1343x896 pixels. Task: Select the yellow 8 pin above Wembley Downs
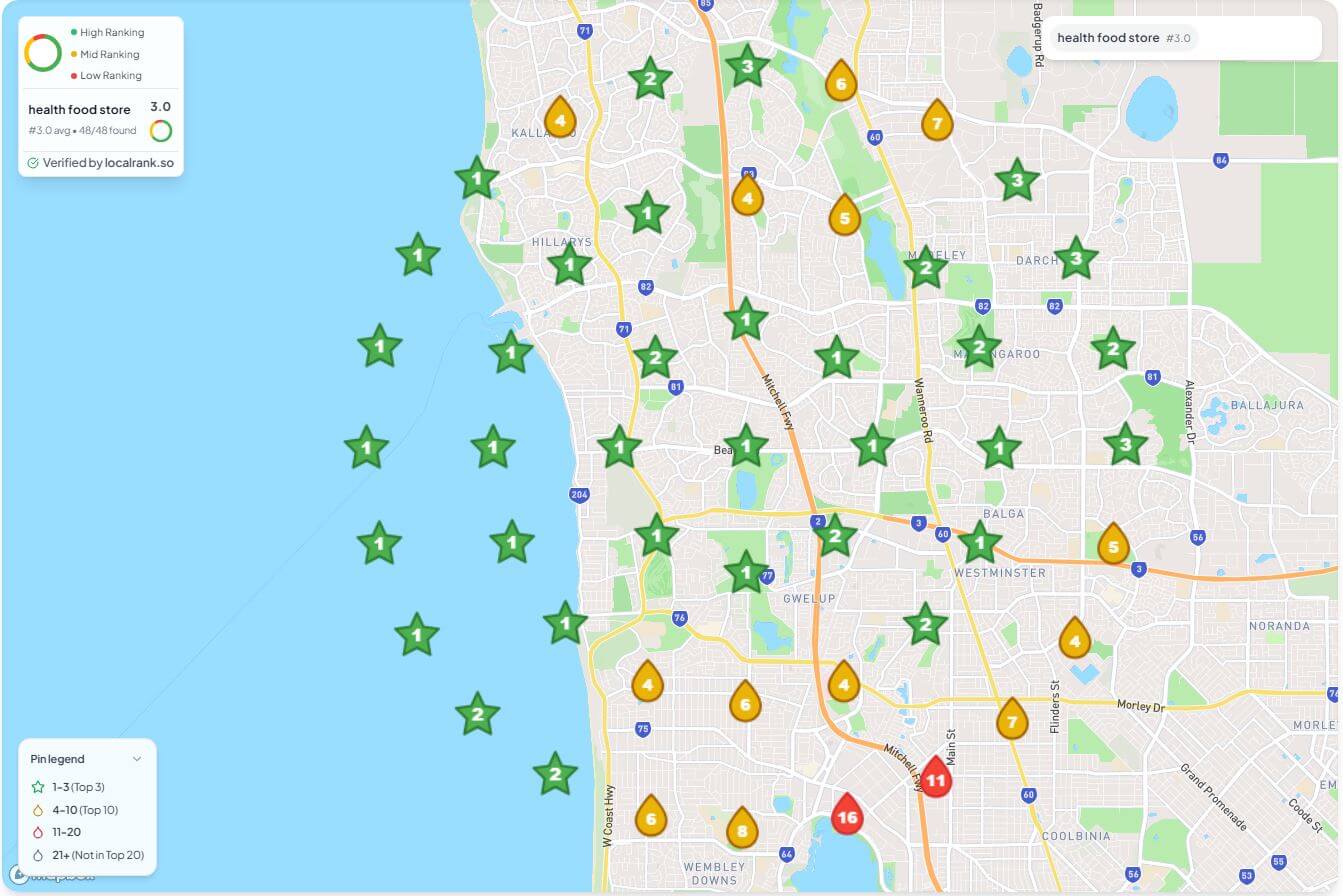point(741,827)
